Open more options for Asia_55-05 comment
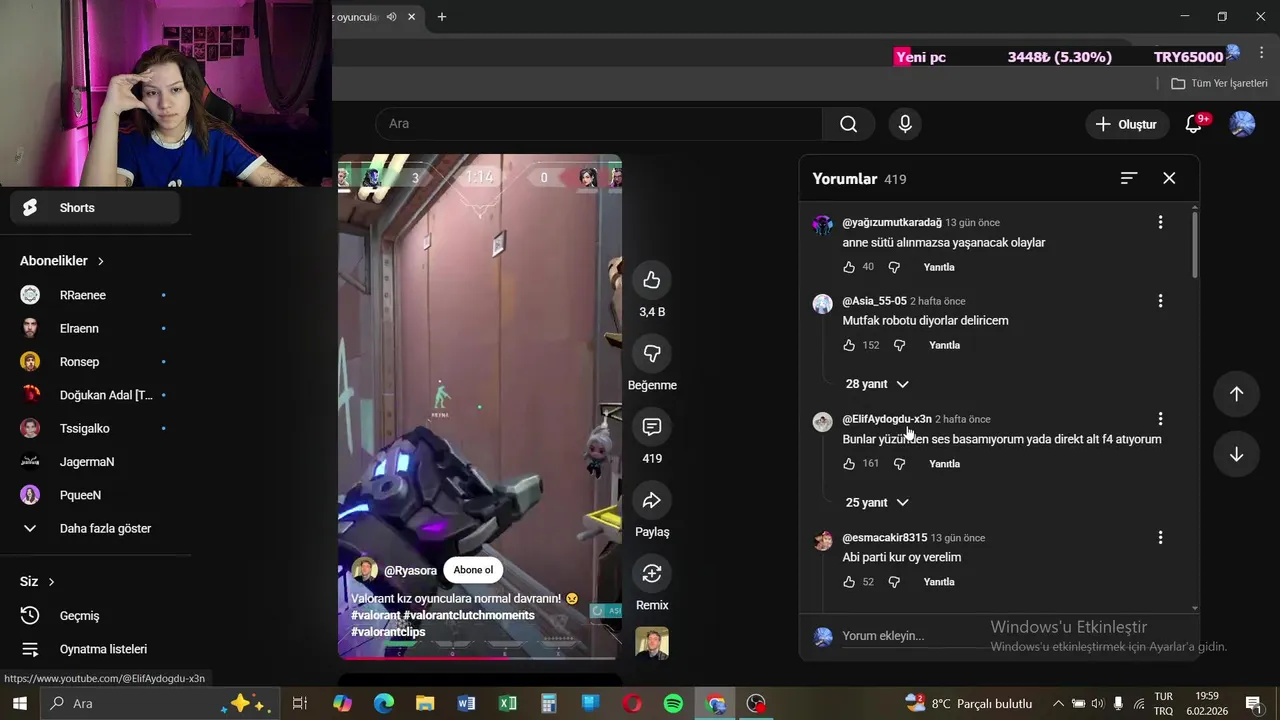1280x720 pixels. pyautogui.click(x=1160, y=300)
